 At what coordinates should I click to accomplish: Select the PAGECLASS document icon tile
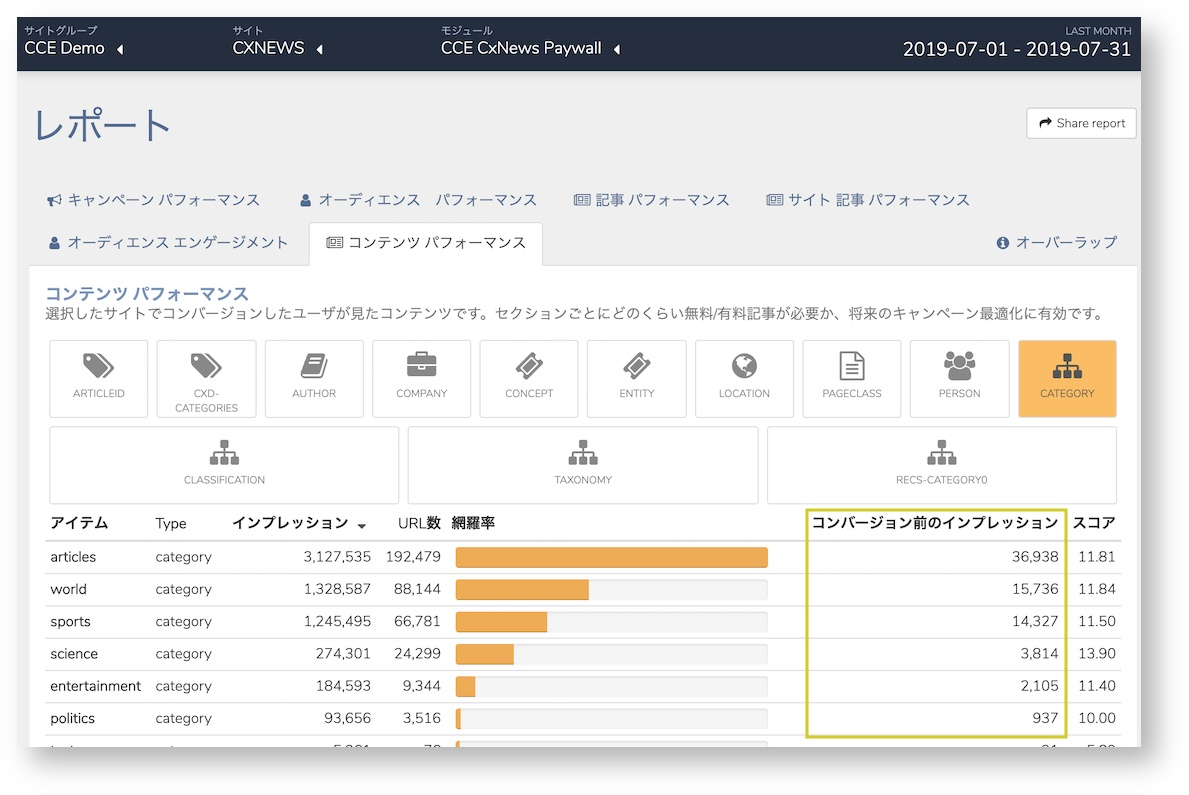coord(852,379)
